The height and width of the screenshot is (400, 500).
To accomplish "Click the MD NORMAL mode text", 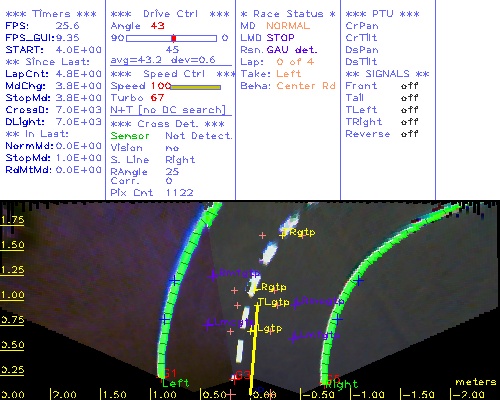I will pyautogui.click(x=275, y=26).
